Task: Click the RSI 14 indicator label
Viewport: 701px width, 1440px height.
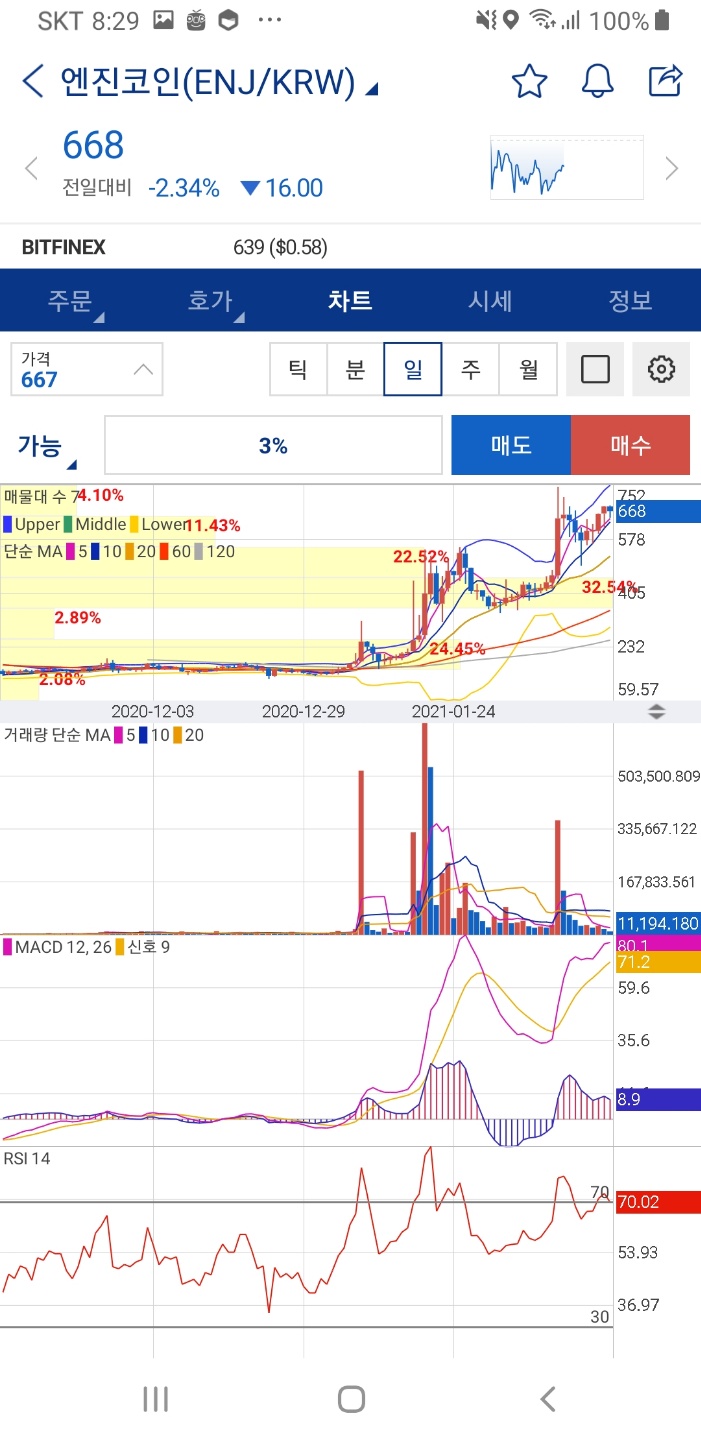Action: [x=27, y=1158]
